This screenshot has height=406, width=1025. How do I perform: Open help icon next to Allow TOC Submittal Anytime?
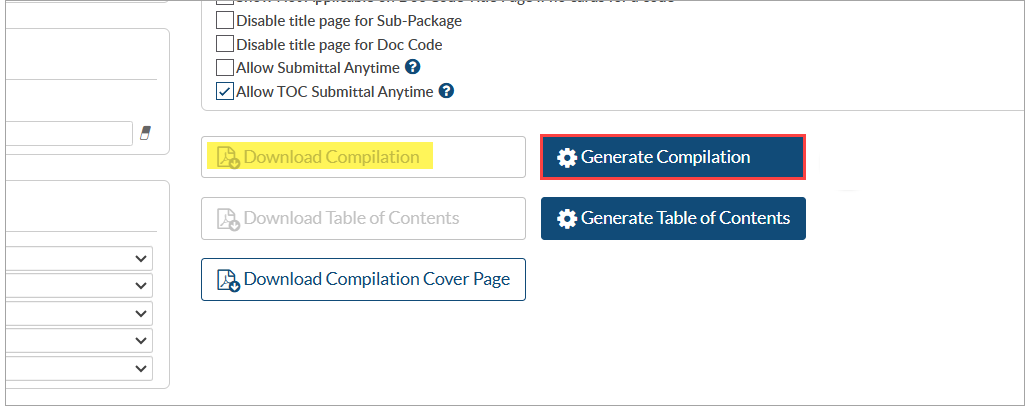446,91
